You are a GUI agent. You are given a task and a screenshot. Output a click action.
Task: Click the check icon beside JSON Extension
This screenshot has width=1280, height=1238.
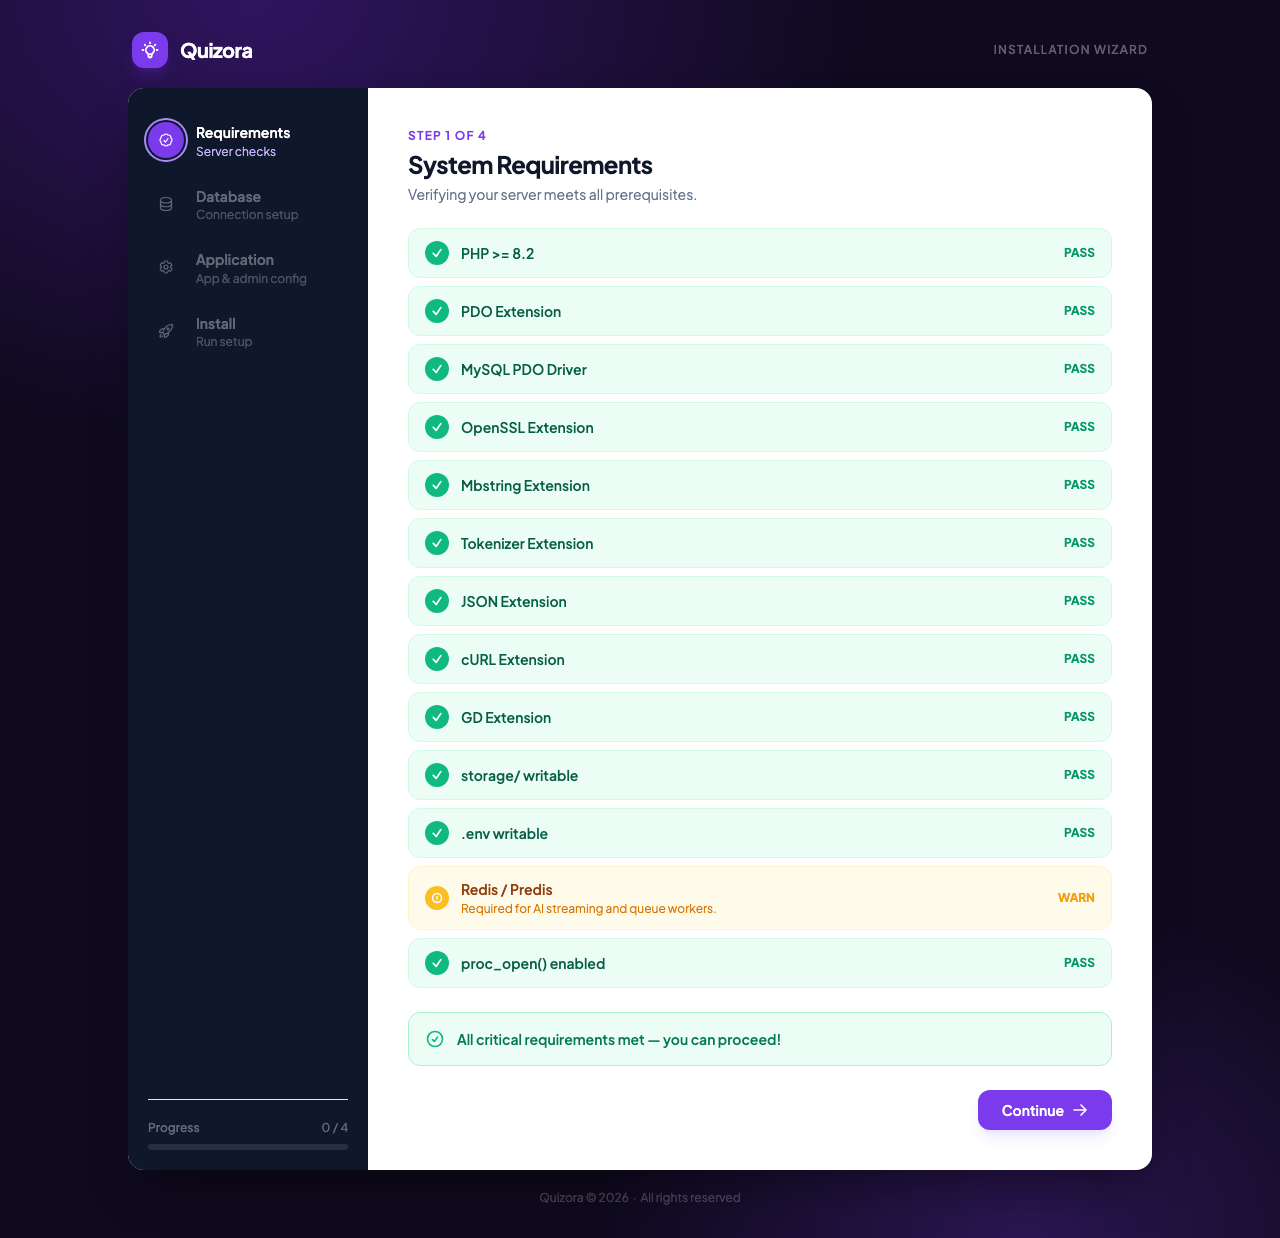pos(437,601)
